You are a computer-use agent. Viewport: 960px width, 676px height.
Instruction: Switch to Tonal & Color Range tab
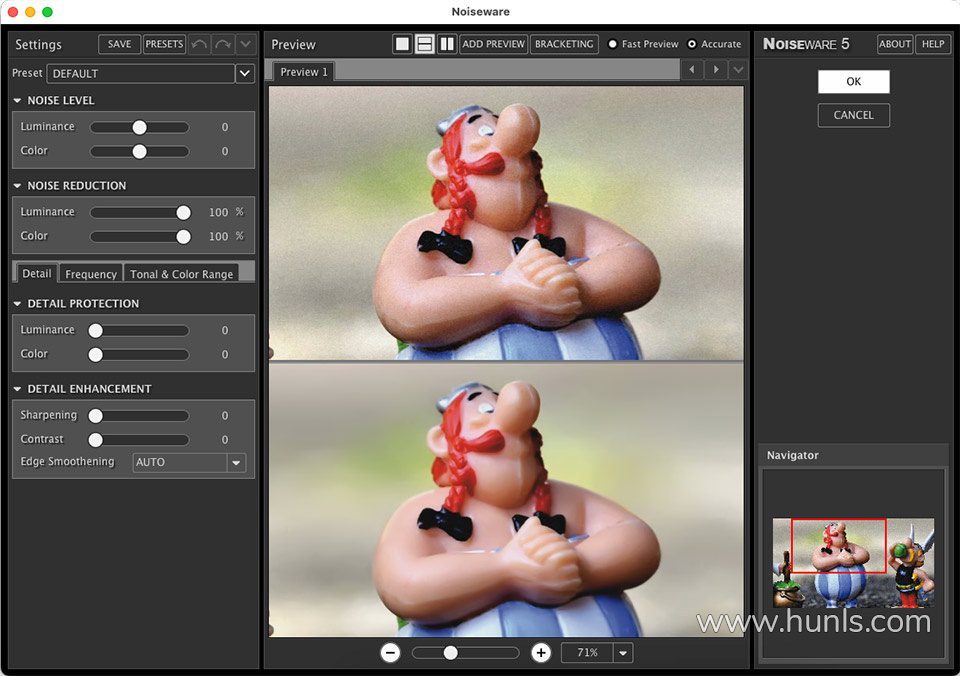181,274
